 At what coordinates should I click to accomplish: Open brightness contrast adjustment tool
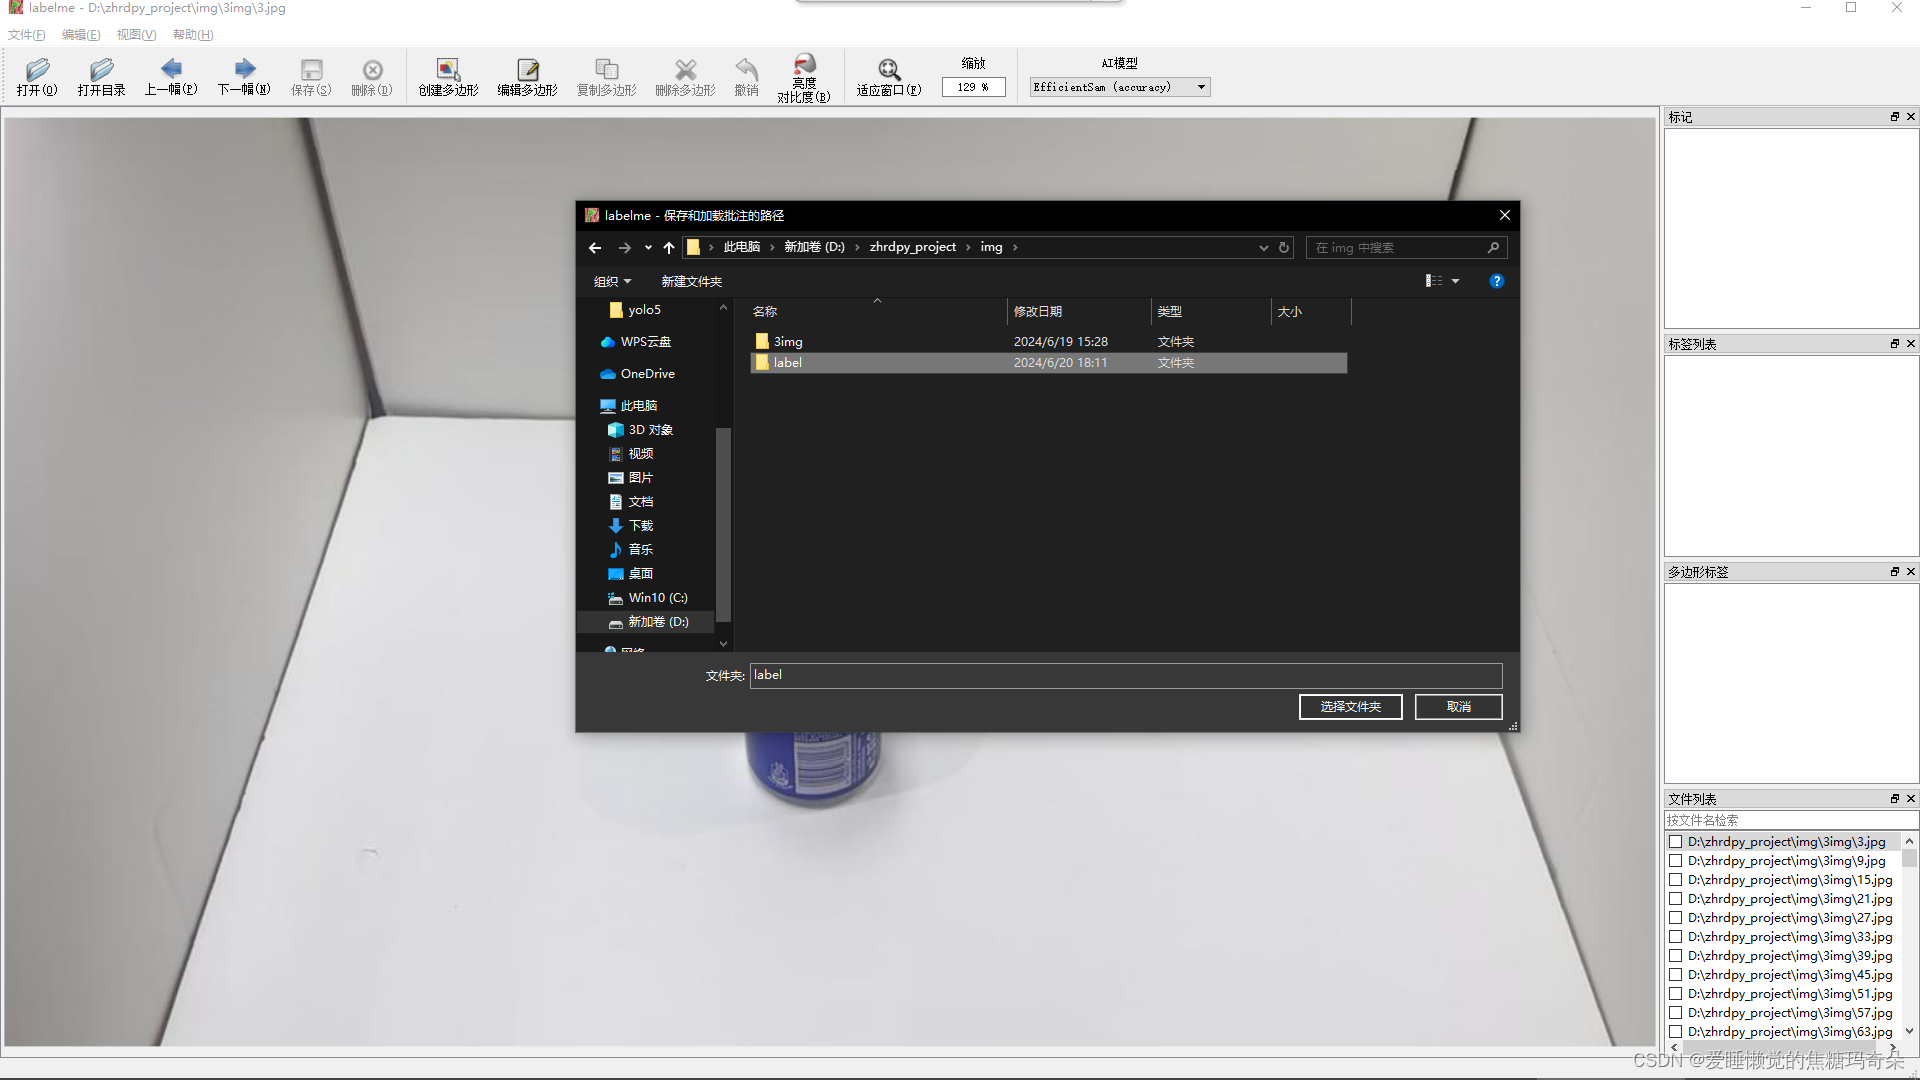pos(804,76)
